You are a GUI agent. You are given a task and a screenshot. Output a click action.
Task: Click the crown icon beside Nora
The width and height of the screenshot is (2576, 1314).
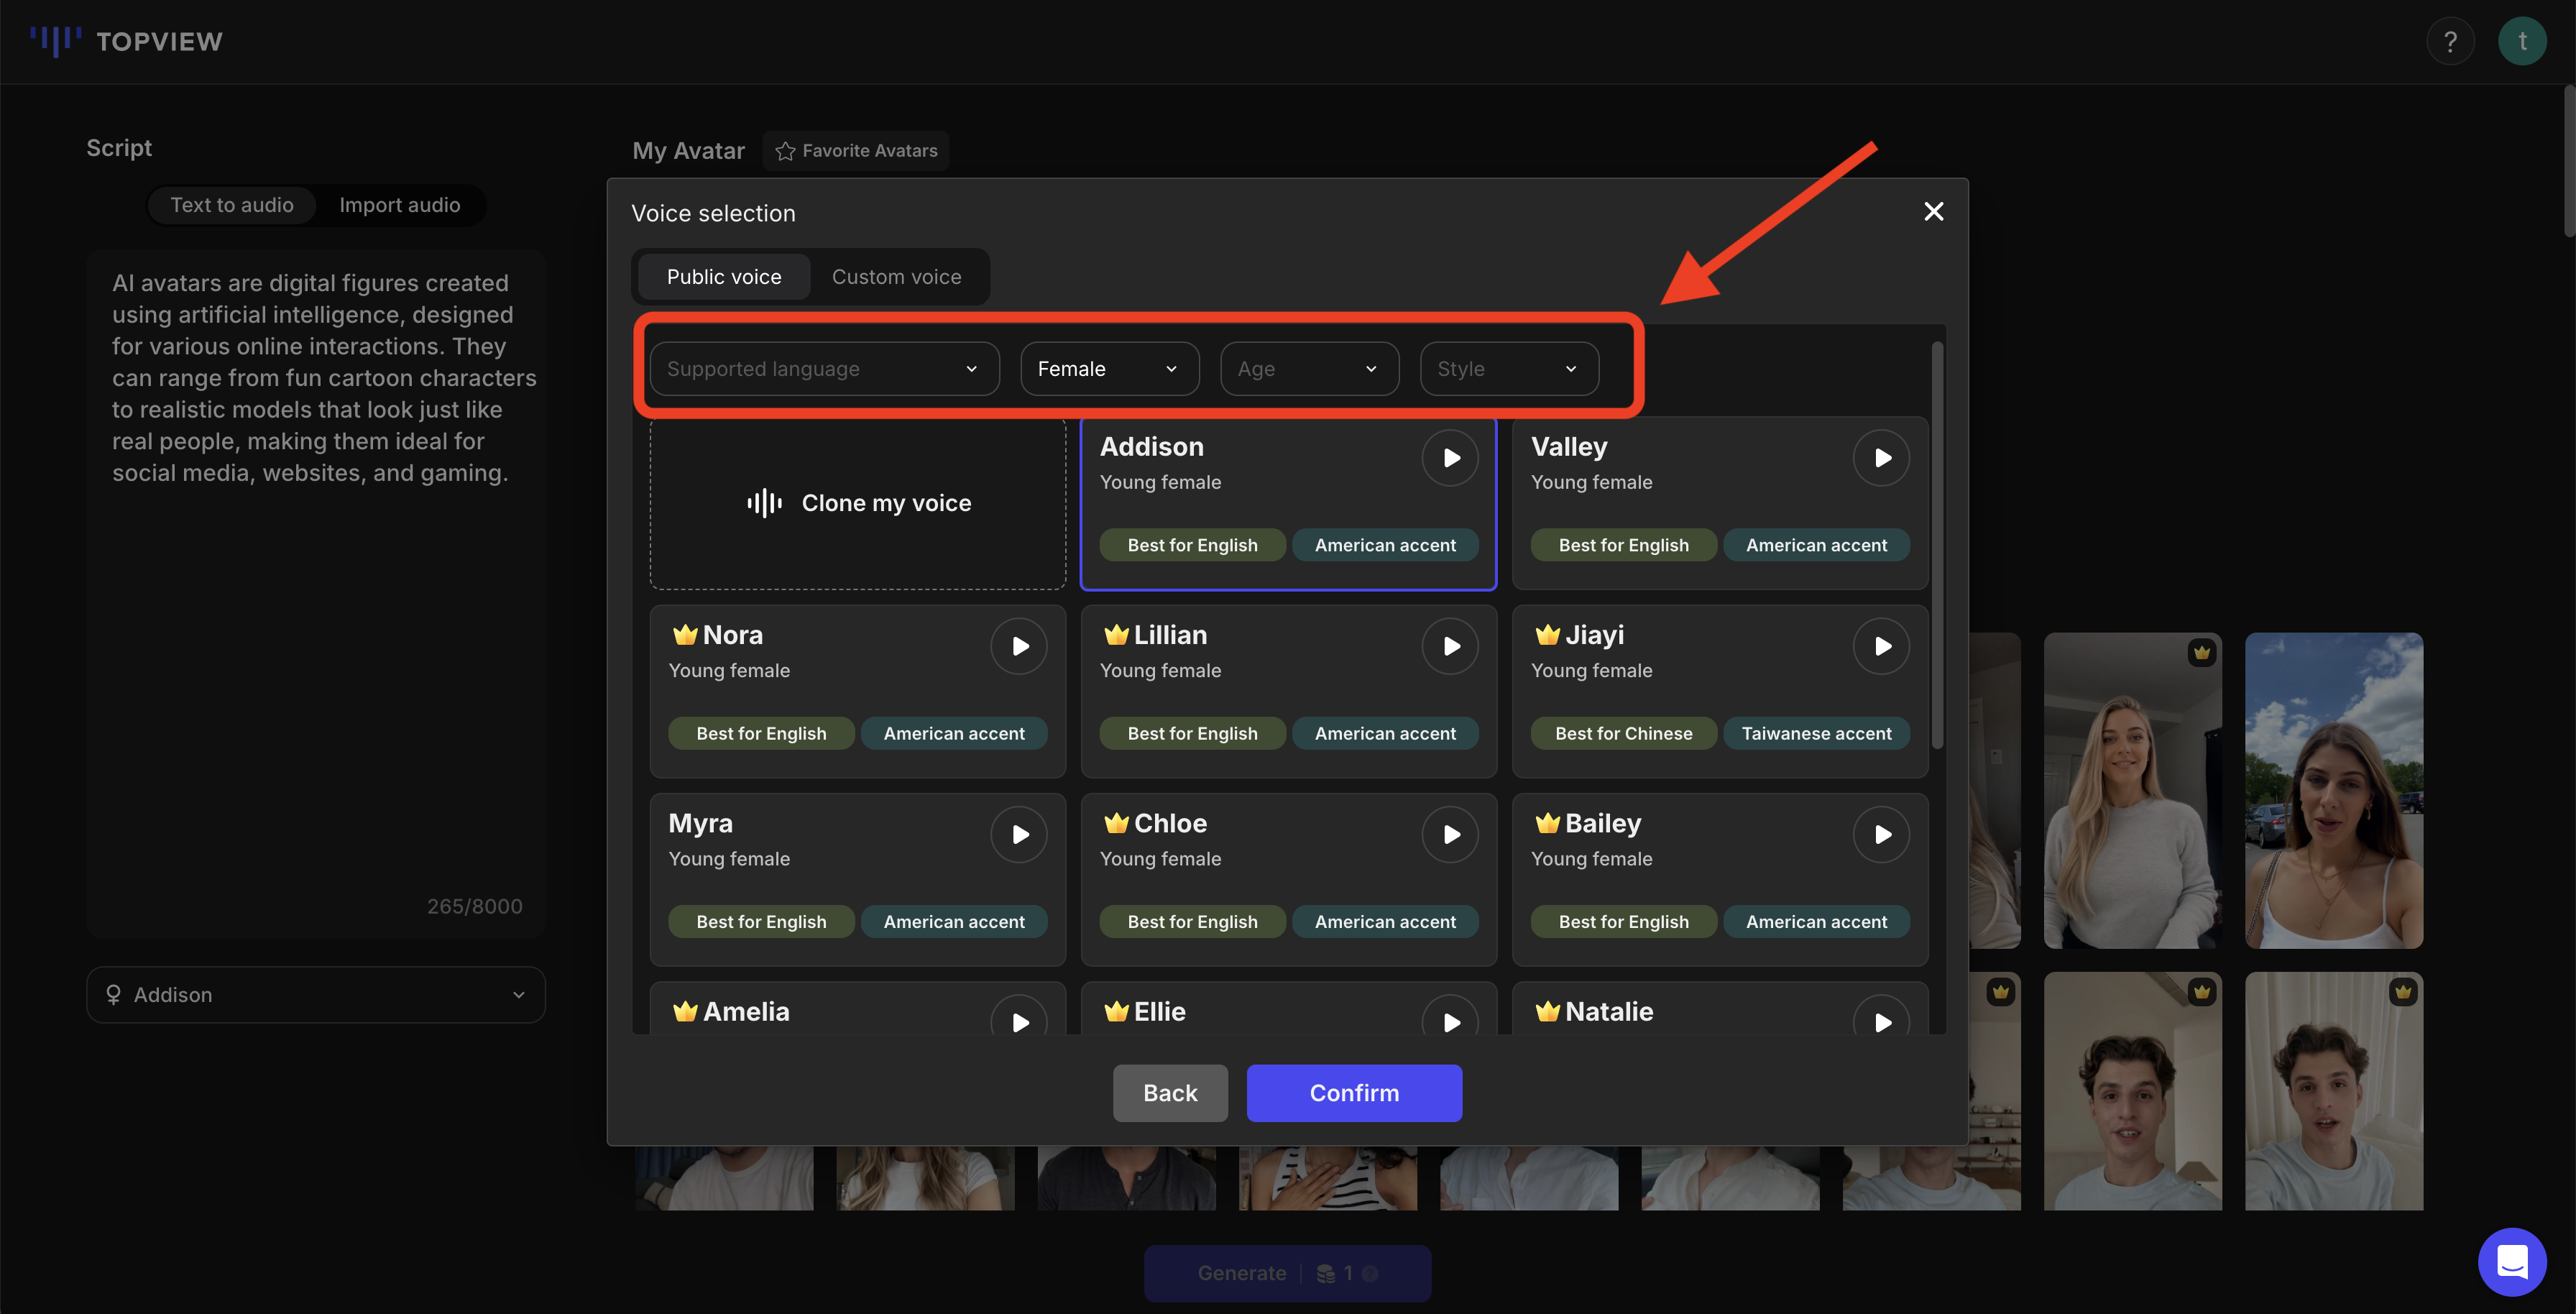(685, 634)
